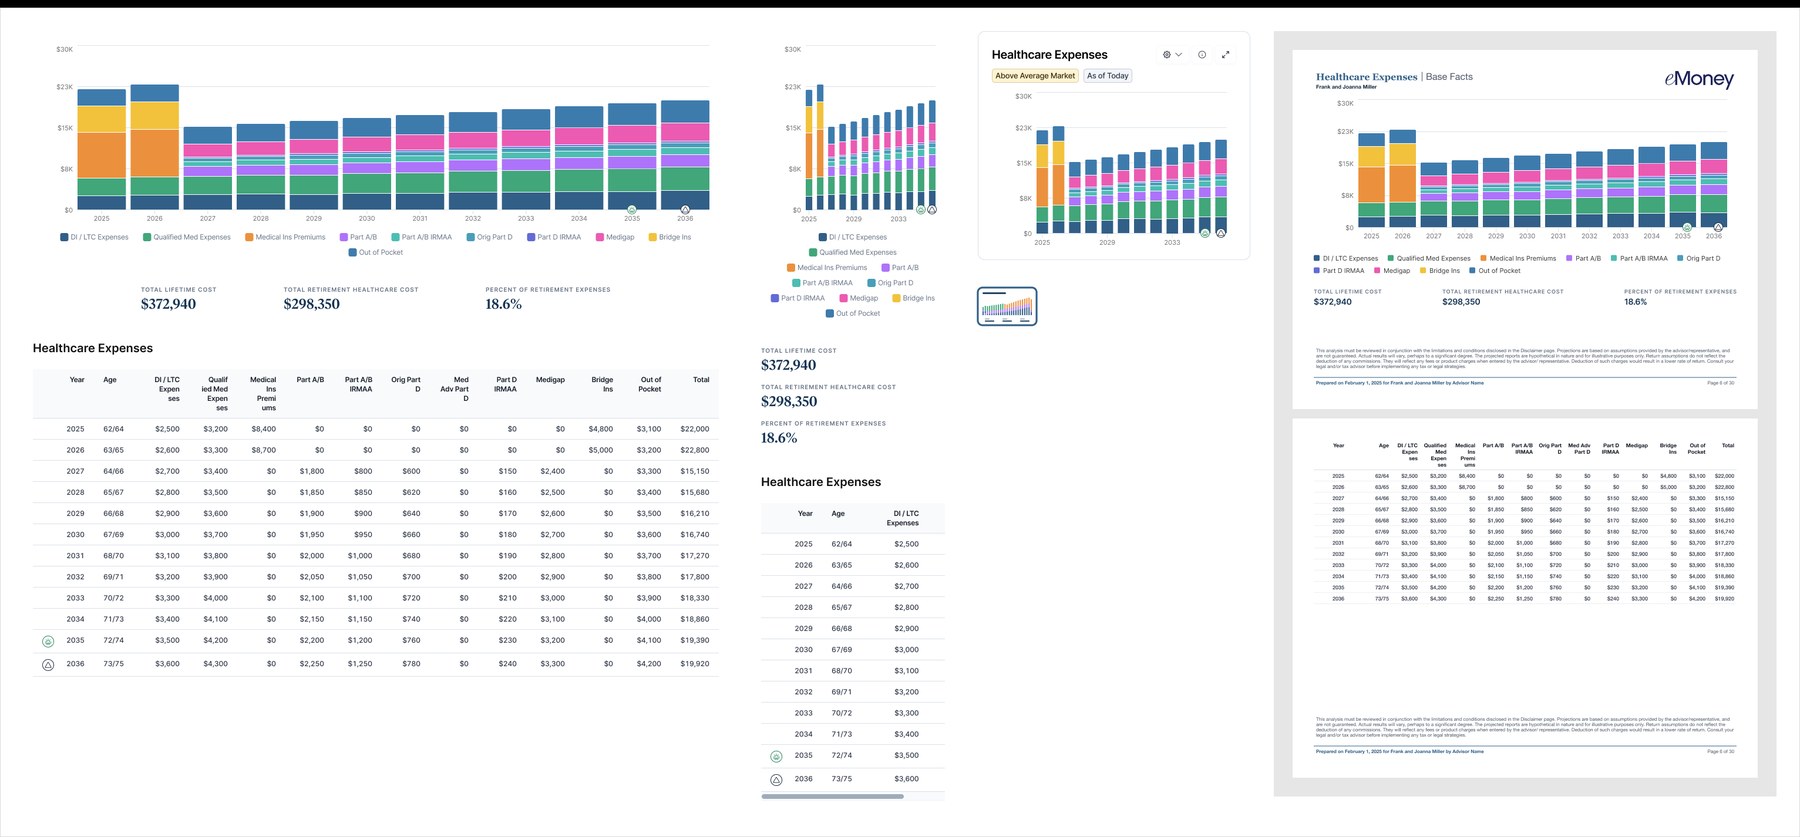The width and height of the screenshot is (1800, 837).
Task: Click the Above Average Market tag
Action: click(1035, 76)
